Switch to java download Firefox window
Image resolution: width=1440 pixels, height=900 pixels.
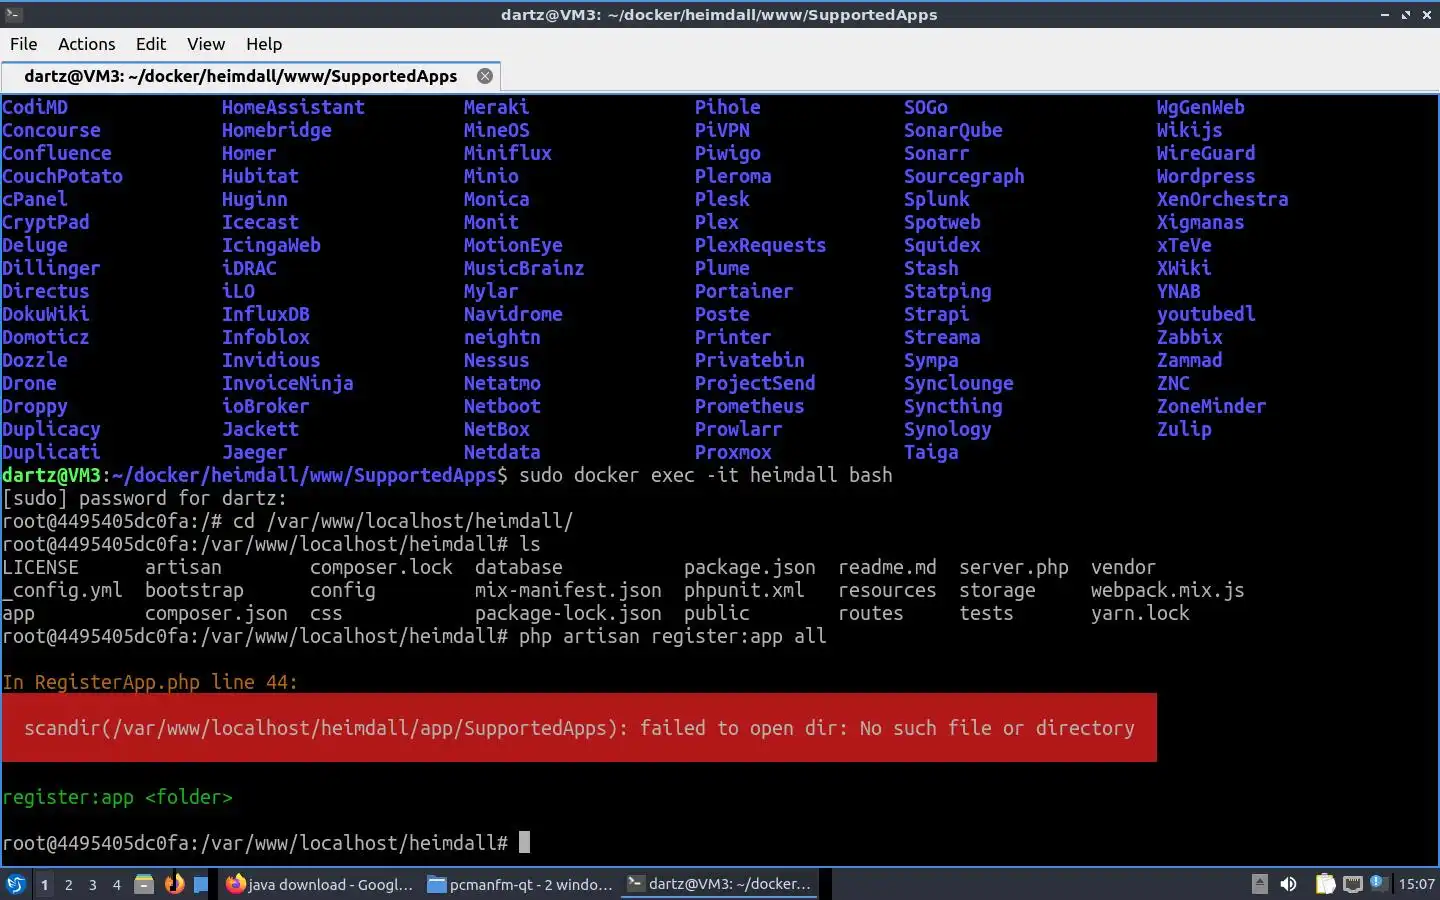click(x=319, y=884)
